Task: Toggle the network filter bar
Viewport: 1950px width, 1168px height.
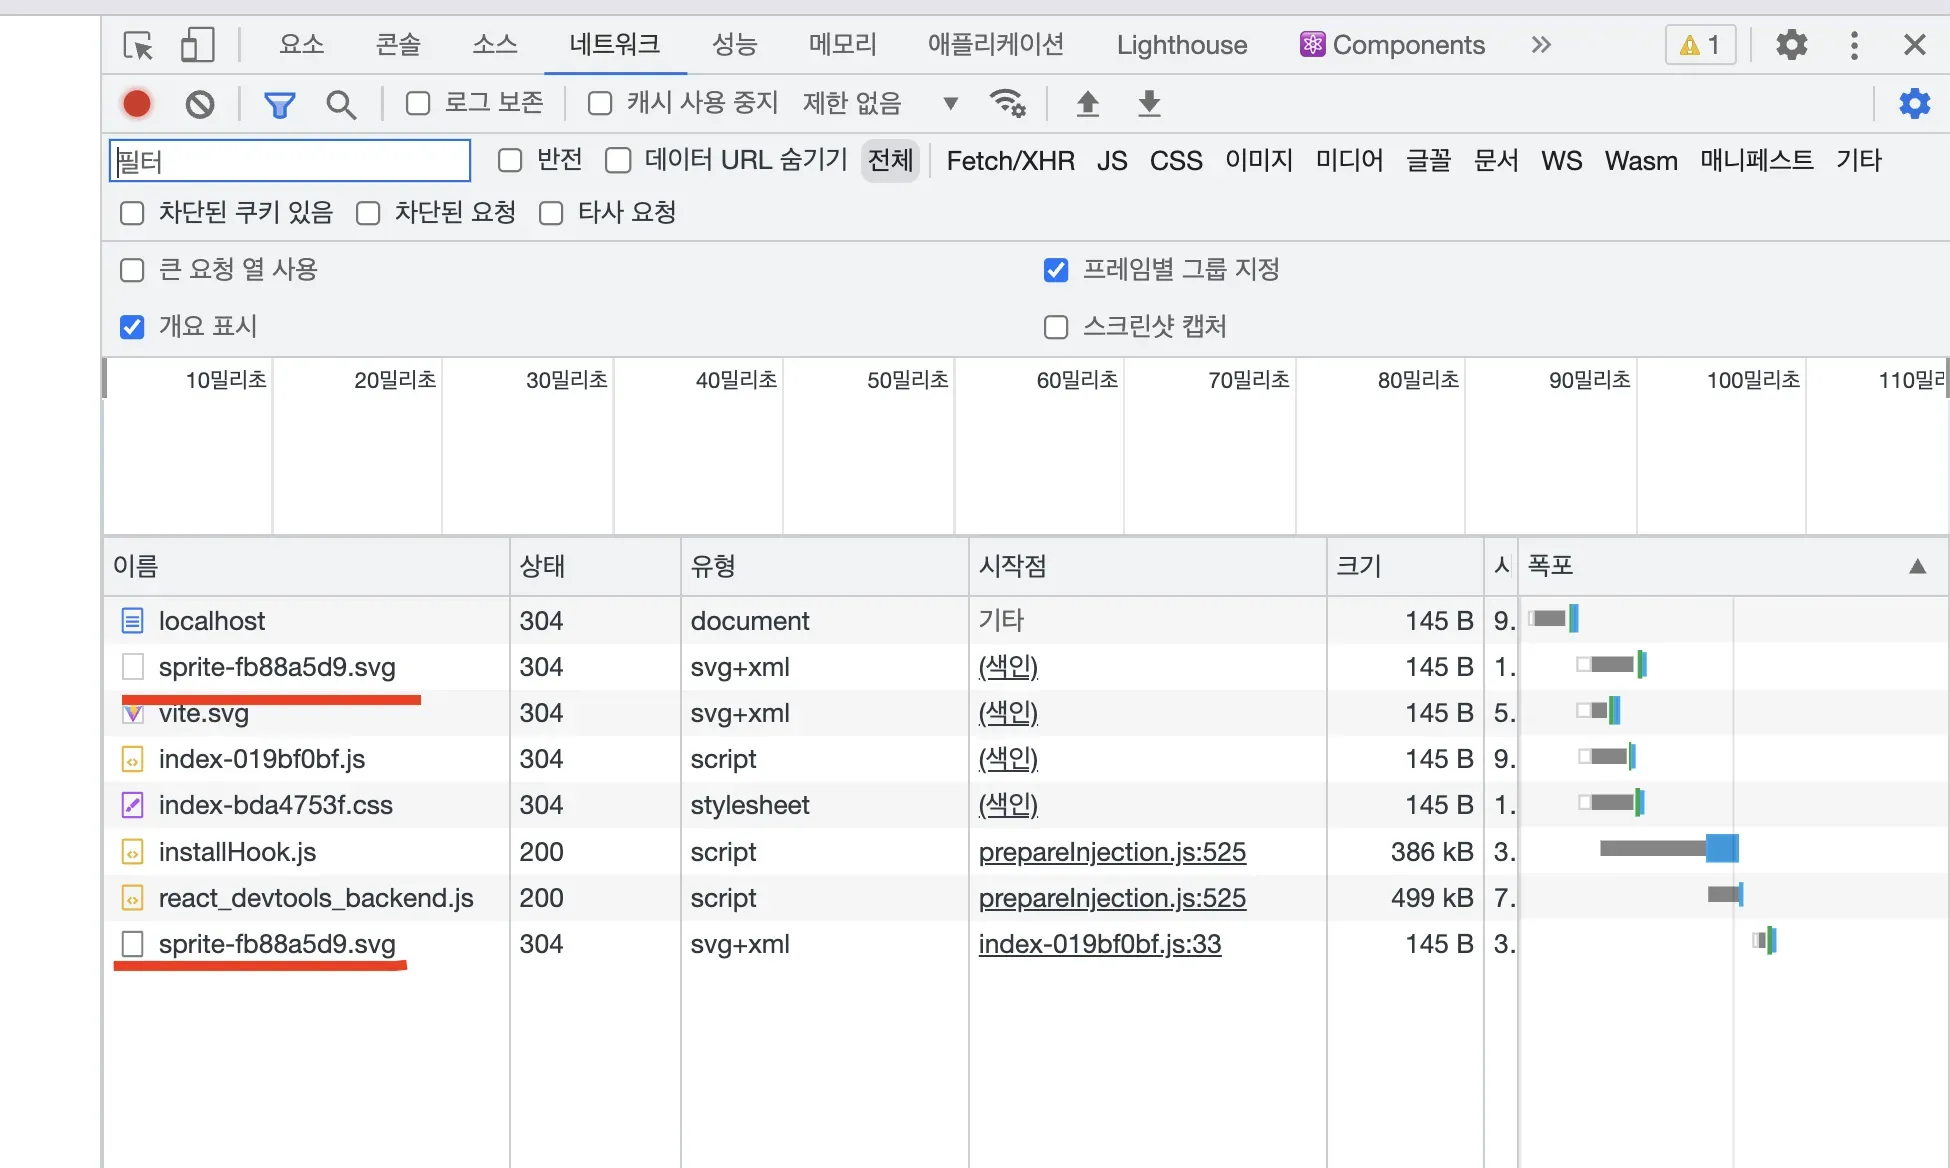Action: point(280,104)
